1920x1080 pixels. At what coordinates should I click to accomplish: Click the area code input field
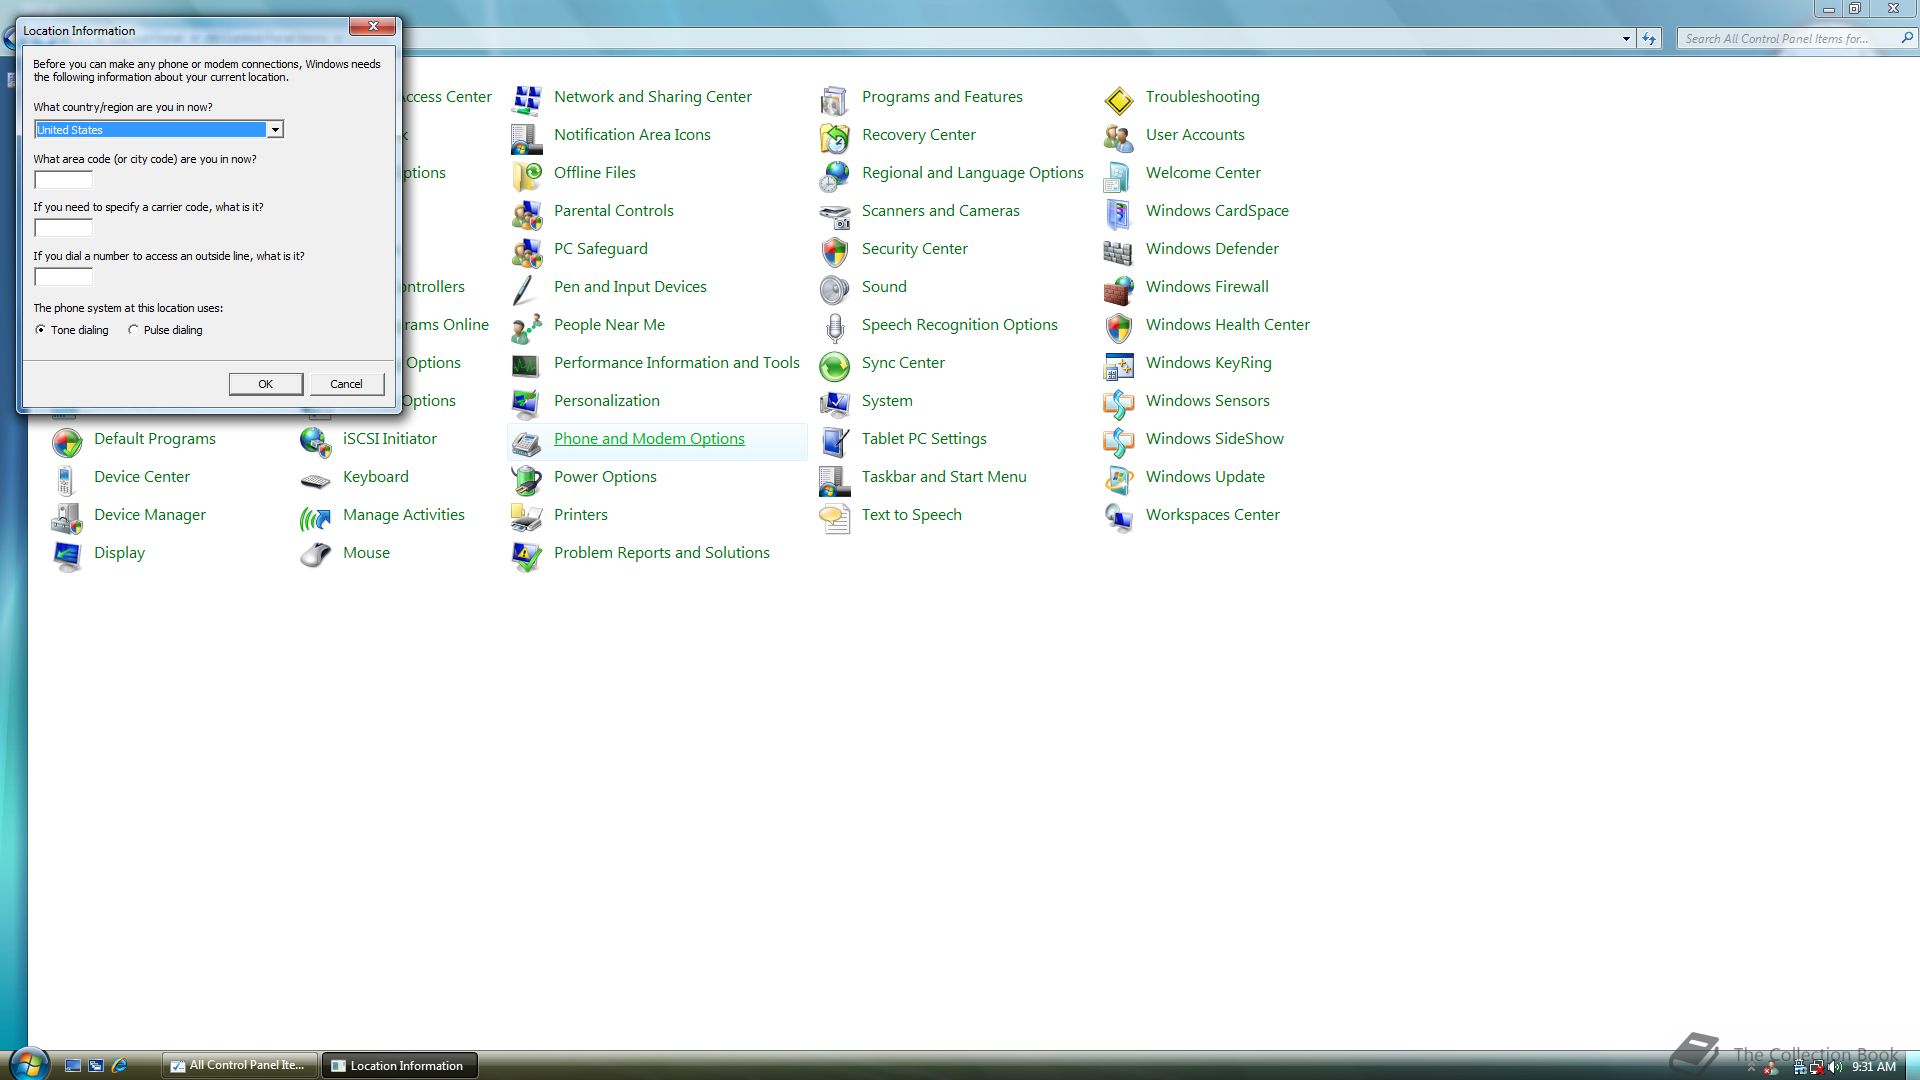coord(64,180)
